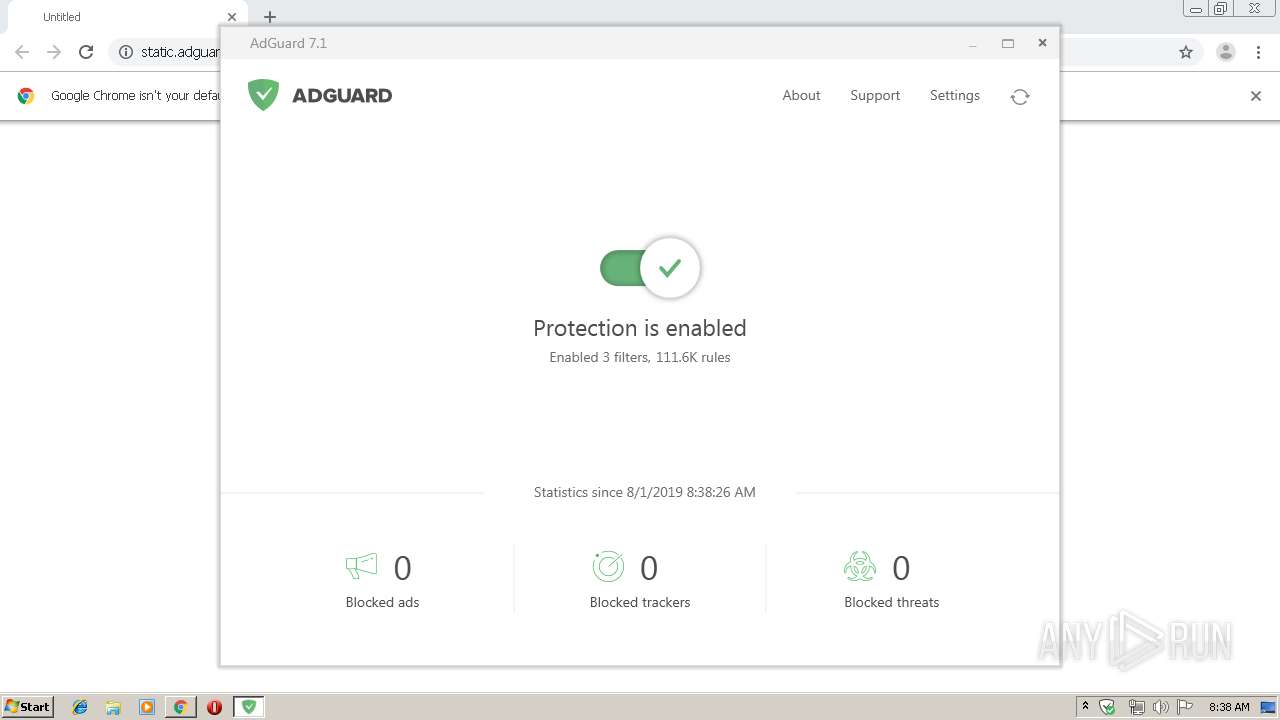Image resolution: width=1280 pixels, height=720 pixels.
Task: Click the Blocked trackers radar icon
Action: pos(608,567)
